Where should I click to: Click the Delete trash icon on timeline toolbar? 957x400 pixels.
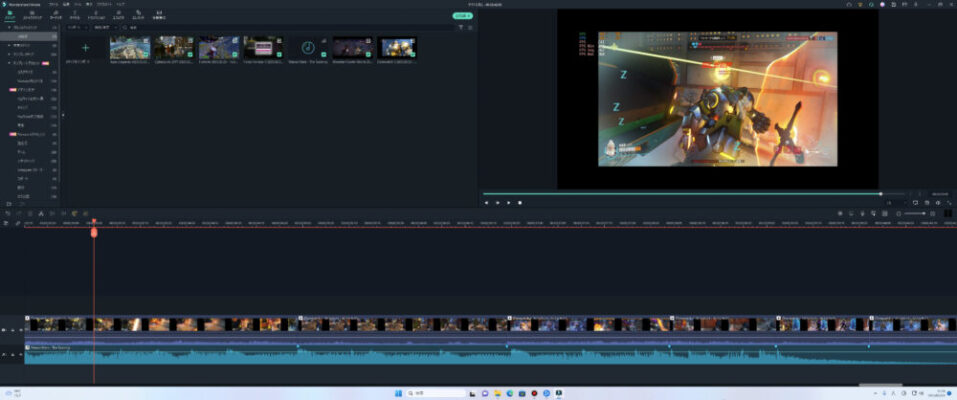(x=30, y=213)
